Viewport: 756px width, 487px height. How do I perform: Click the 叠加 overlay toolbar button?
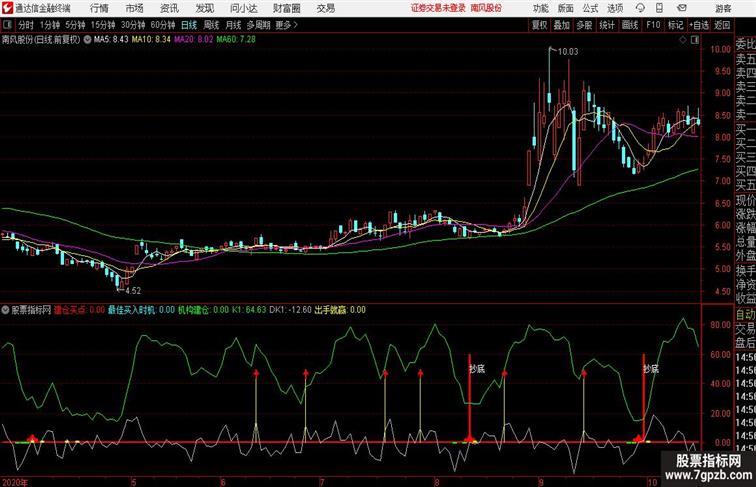[x=562, y=25]
